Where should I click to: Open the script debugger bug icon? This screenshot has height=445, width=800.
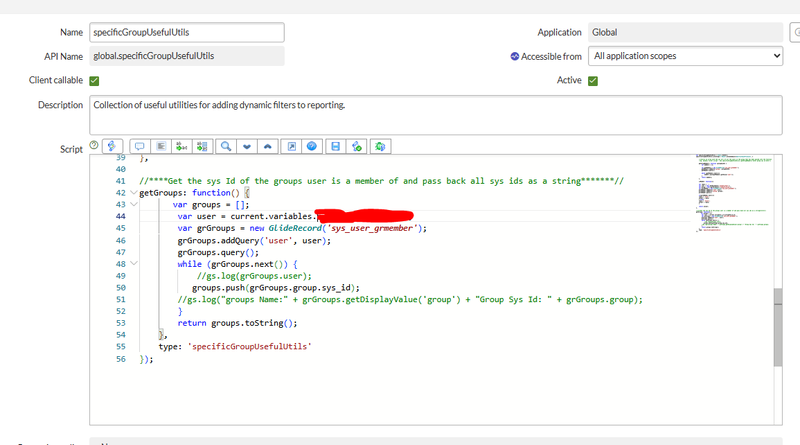coord(380,146)
